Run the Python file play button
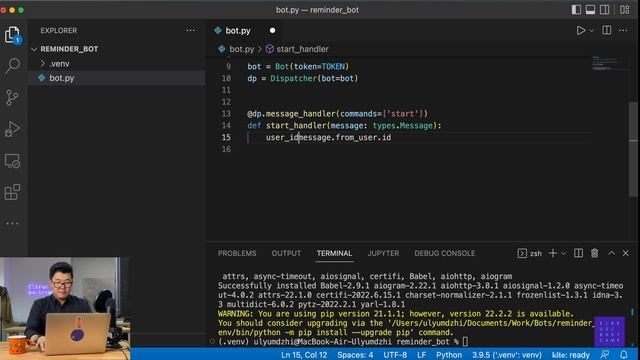The width and height of the screenshot is (640, 360). pyautogui.click(x=580, y=30)
